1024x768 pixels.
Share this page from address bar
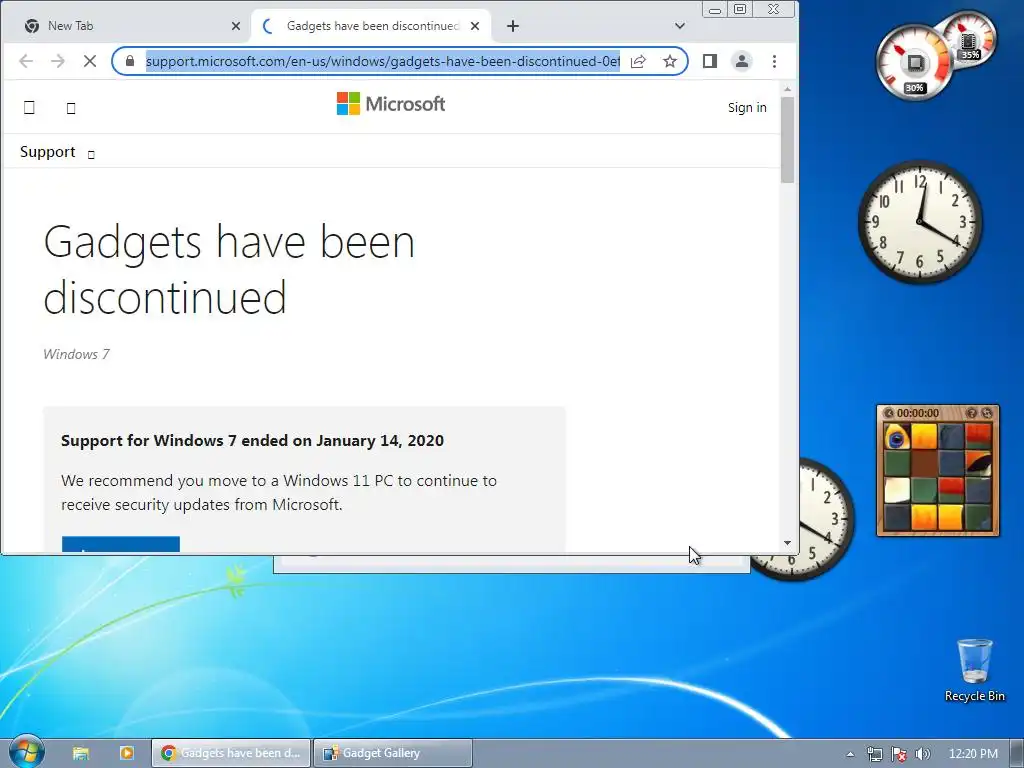click(x=638, y=61)
